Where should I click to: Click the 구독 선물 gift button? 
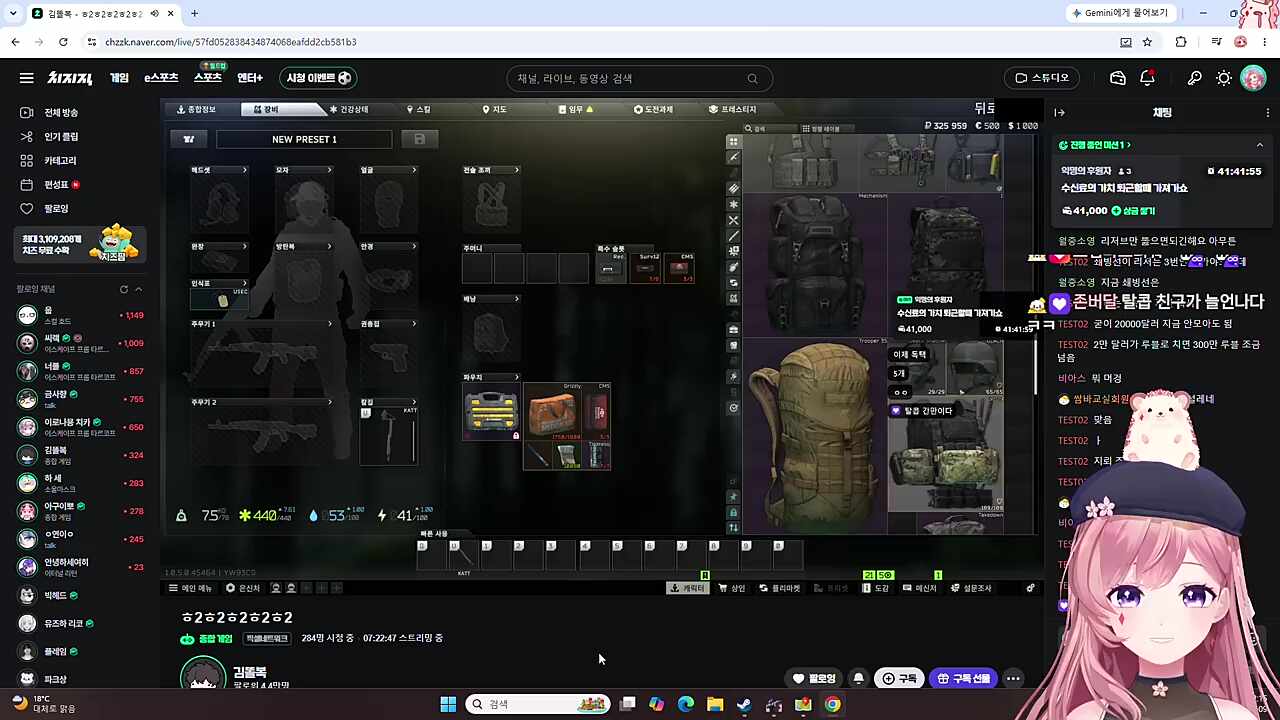tap(964, 678)
